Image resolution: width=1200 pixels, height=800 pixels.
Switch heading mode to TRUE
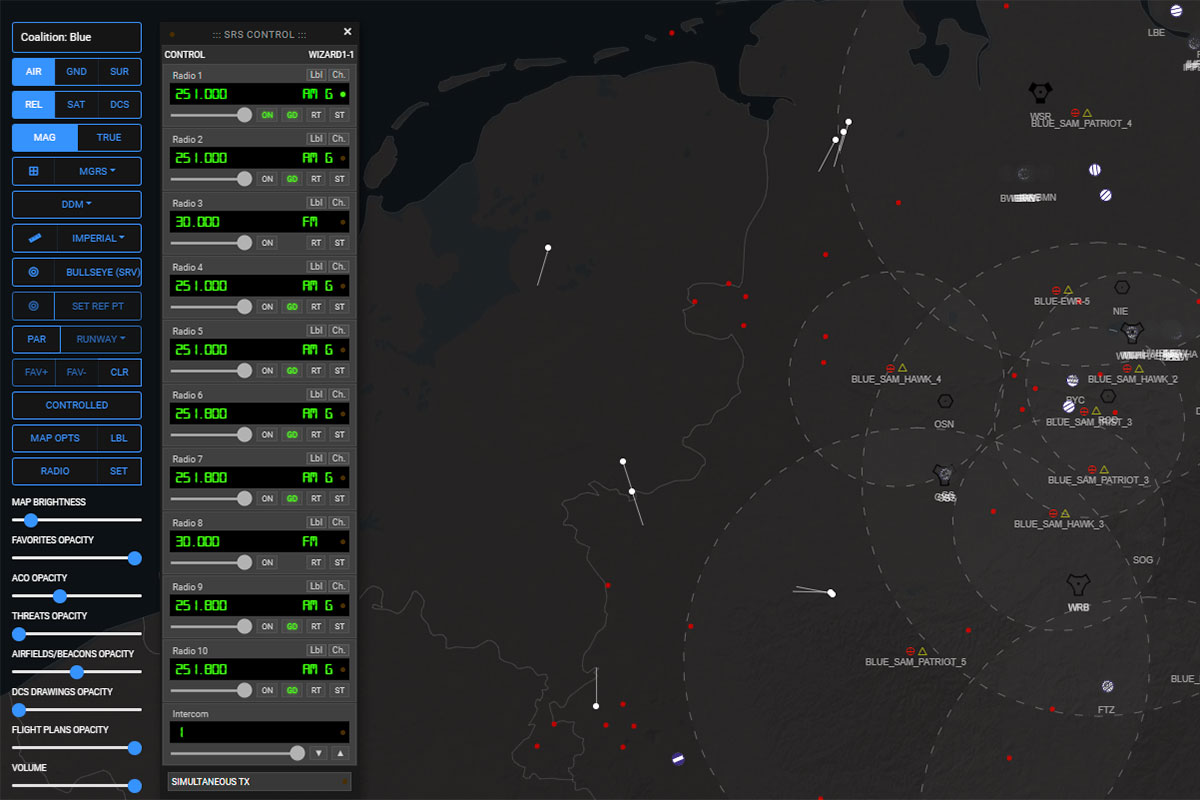click(109, 137)
